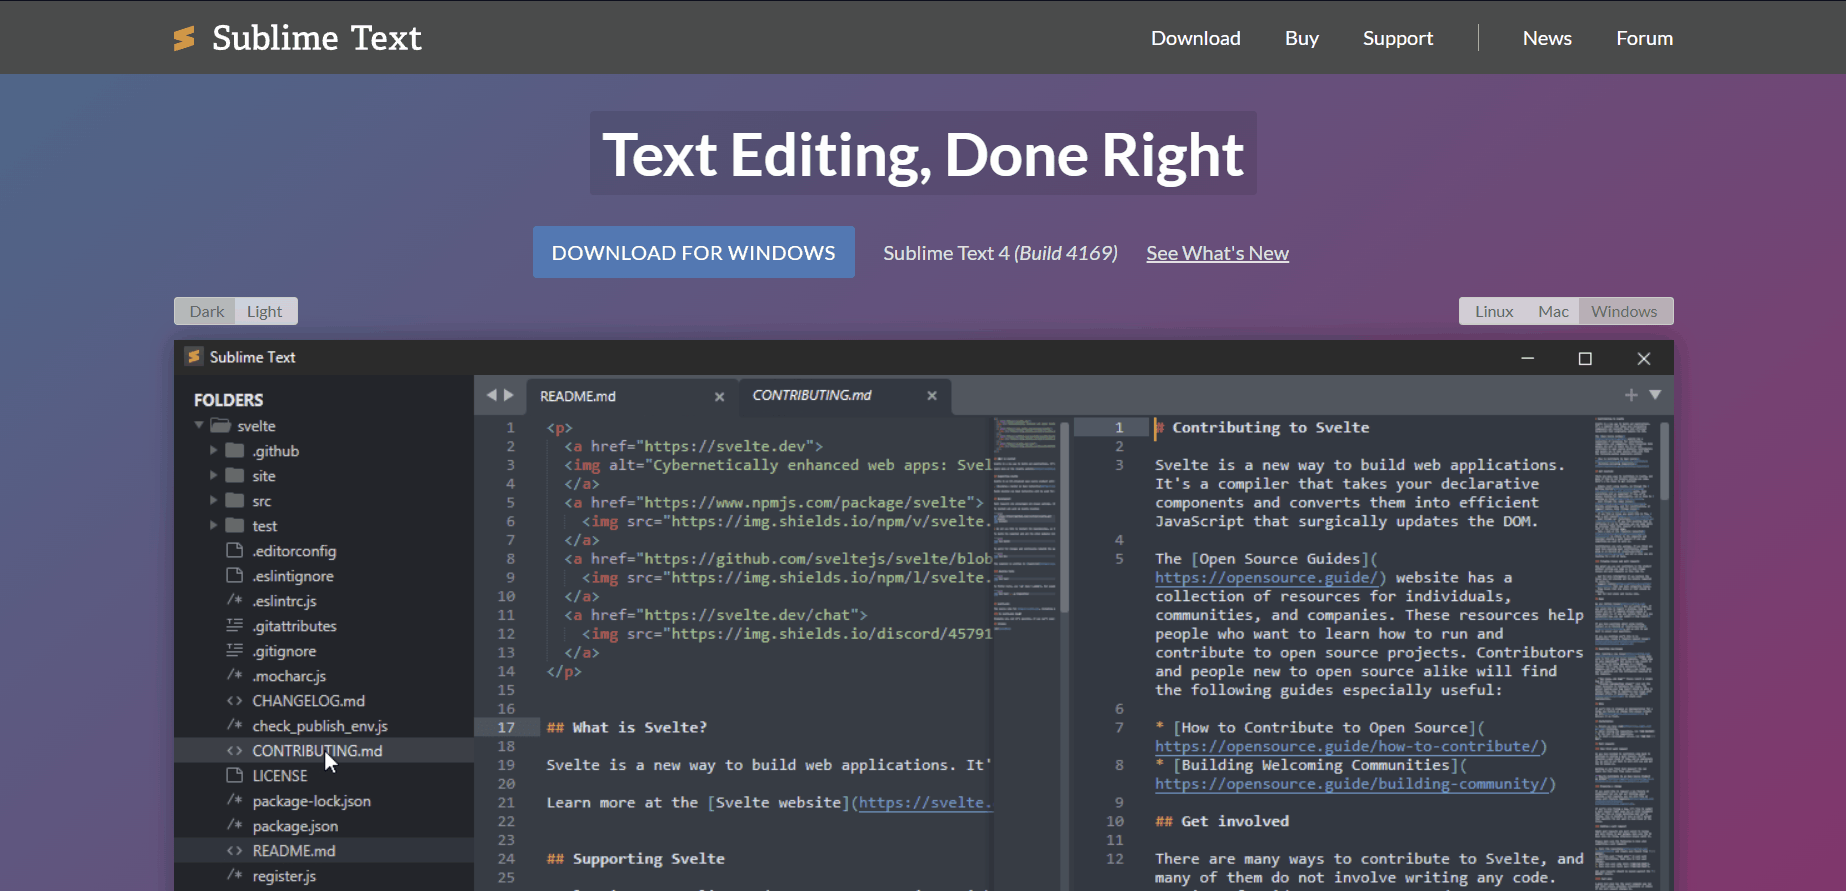Image resolution: width=1846 pixels, height=891 pixels.
Task: Open the Support menu item
Action: (x=1397, y=38)
